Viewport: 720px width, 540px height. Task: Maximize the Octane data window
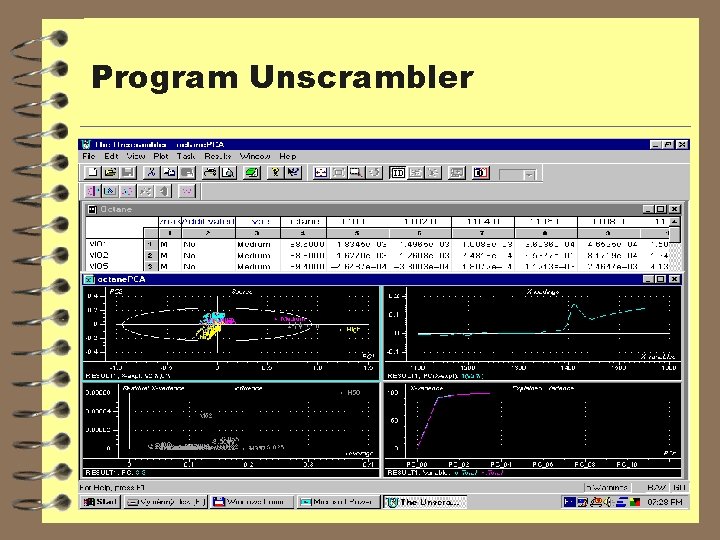coord(660,209)
